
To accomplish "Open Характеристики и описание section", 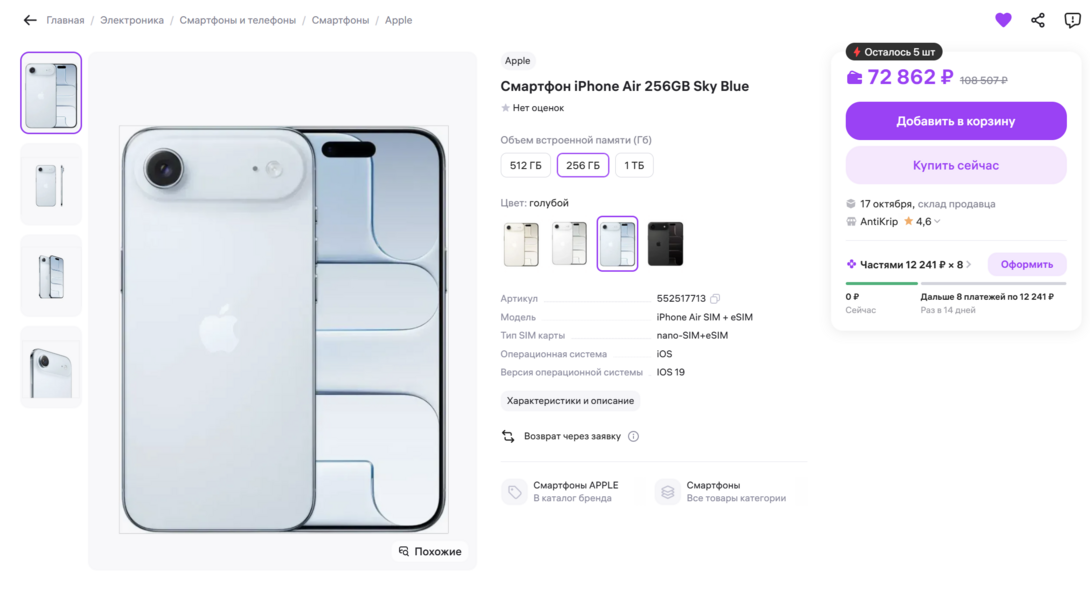I will pos(570,401).
